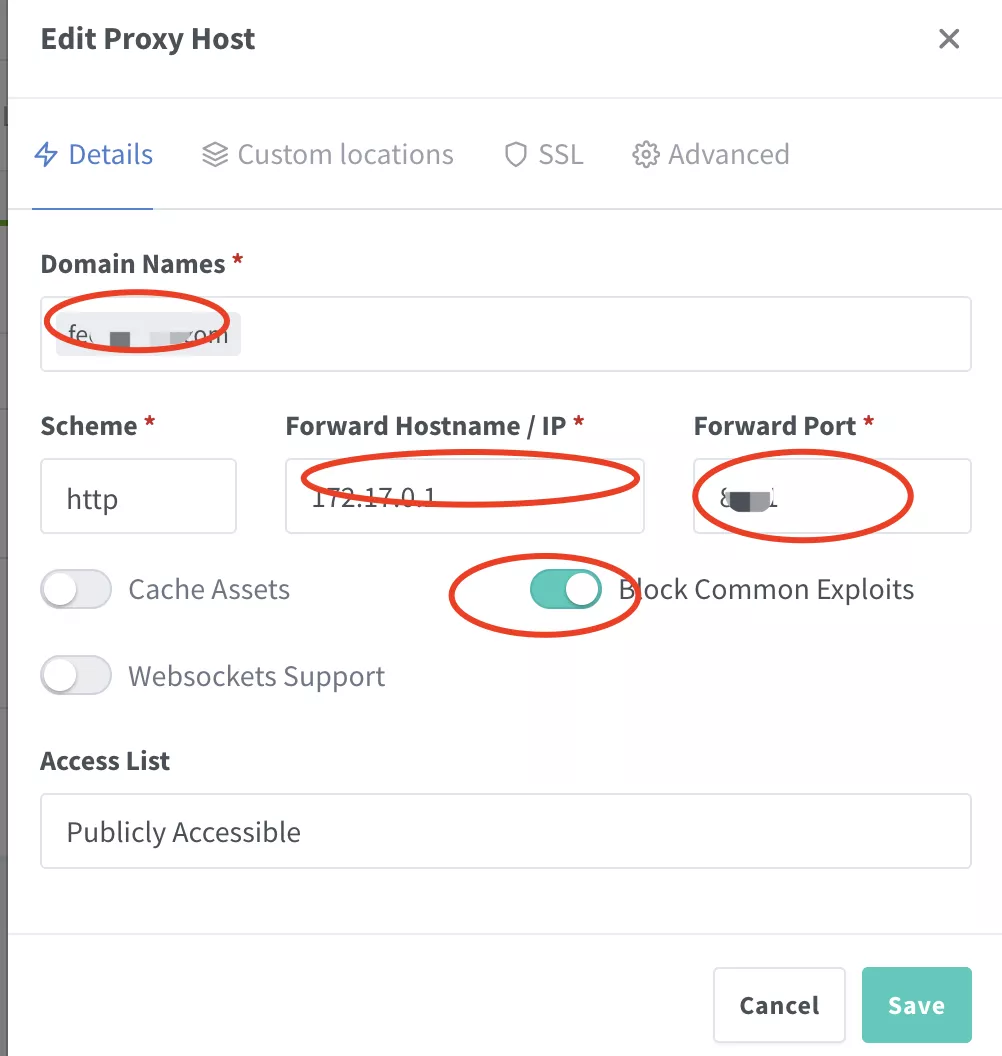
Task: Save the proxy host settings
Action: click(916, 1005)
